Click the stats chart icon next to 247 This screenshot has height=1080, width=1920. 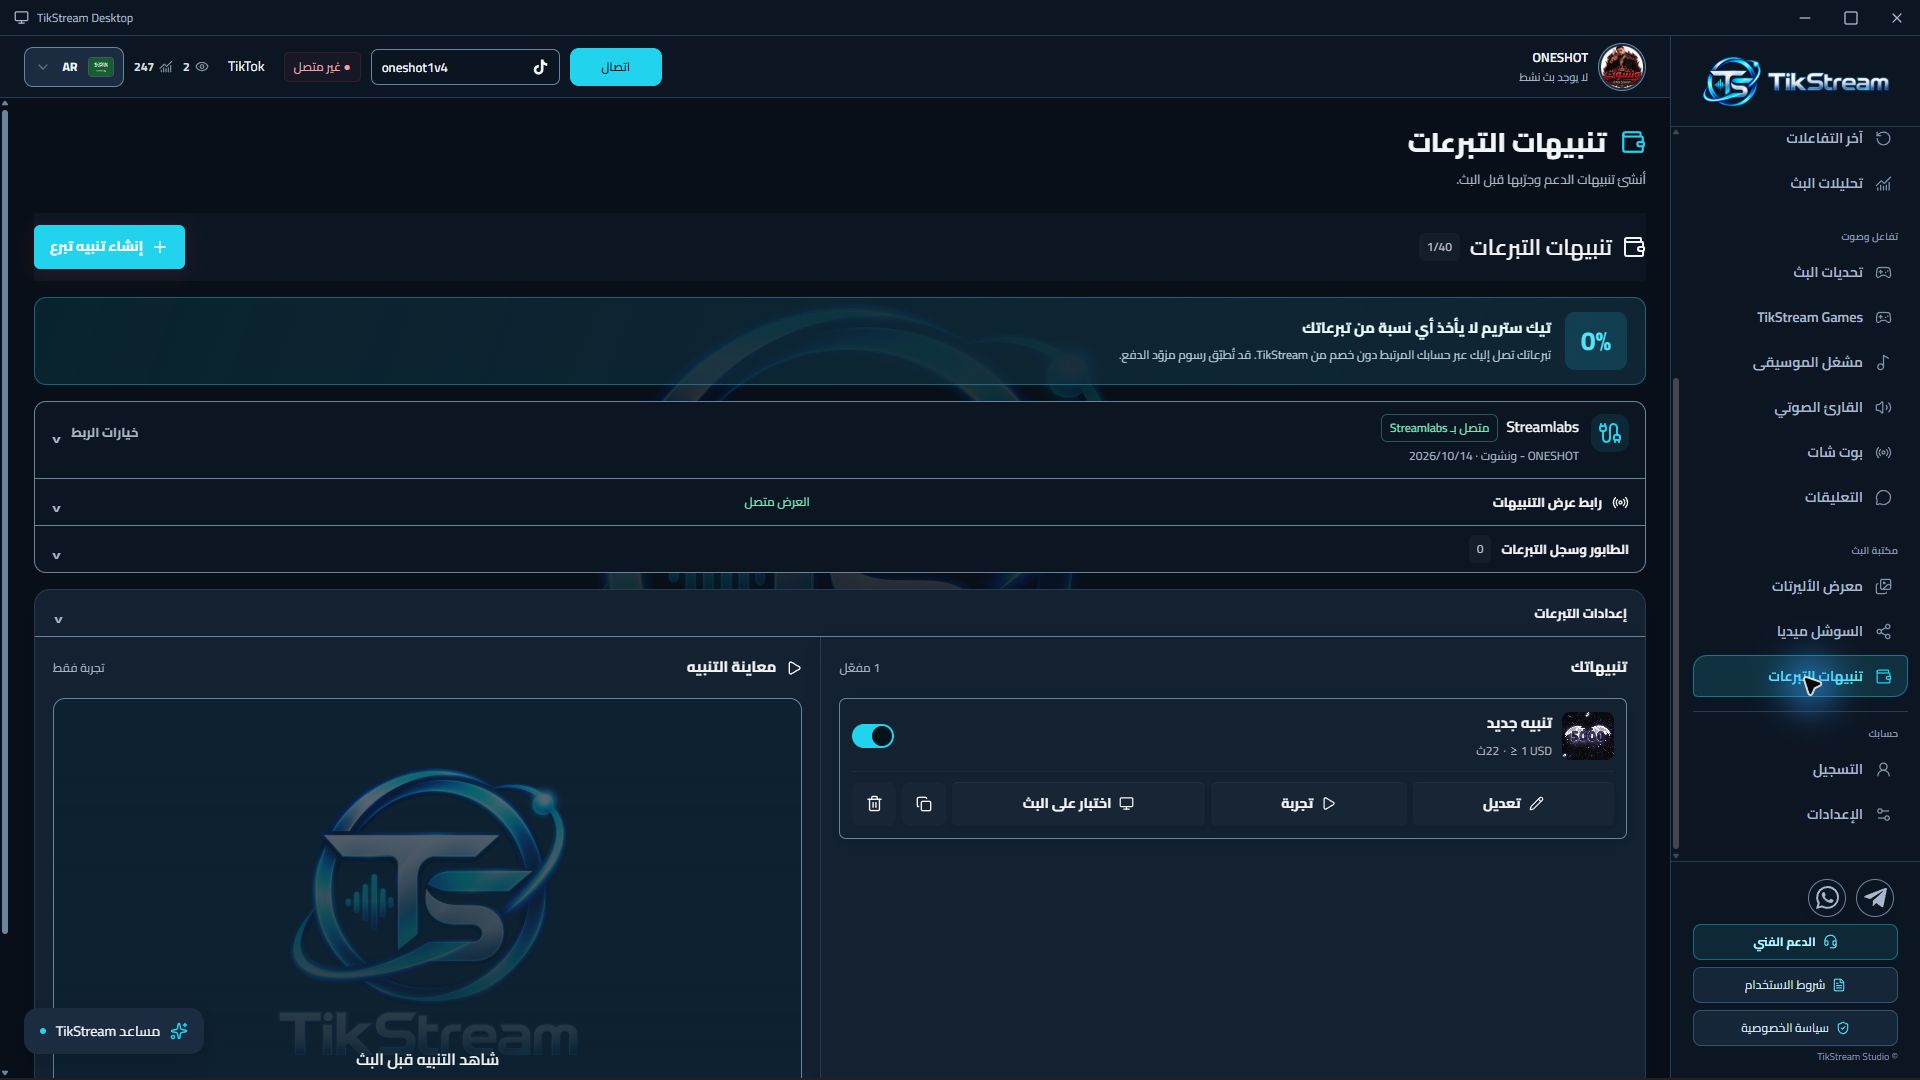(x=166, y=67)
